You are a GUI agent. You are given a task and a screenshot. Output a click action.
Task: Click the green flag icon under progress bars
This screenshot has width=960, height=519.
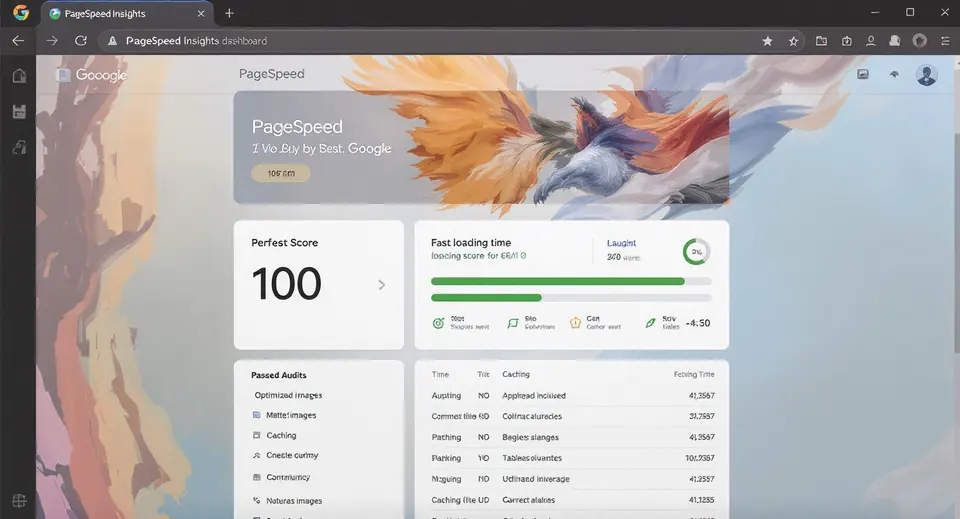(512, 323)
